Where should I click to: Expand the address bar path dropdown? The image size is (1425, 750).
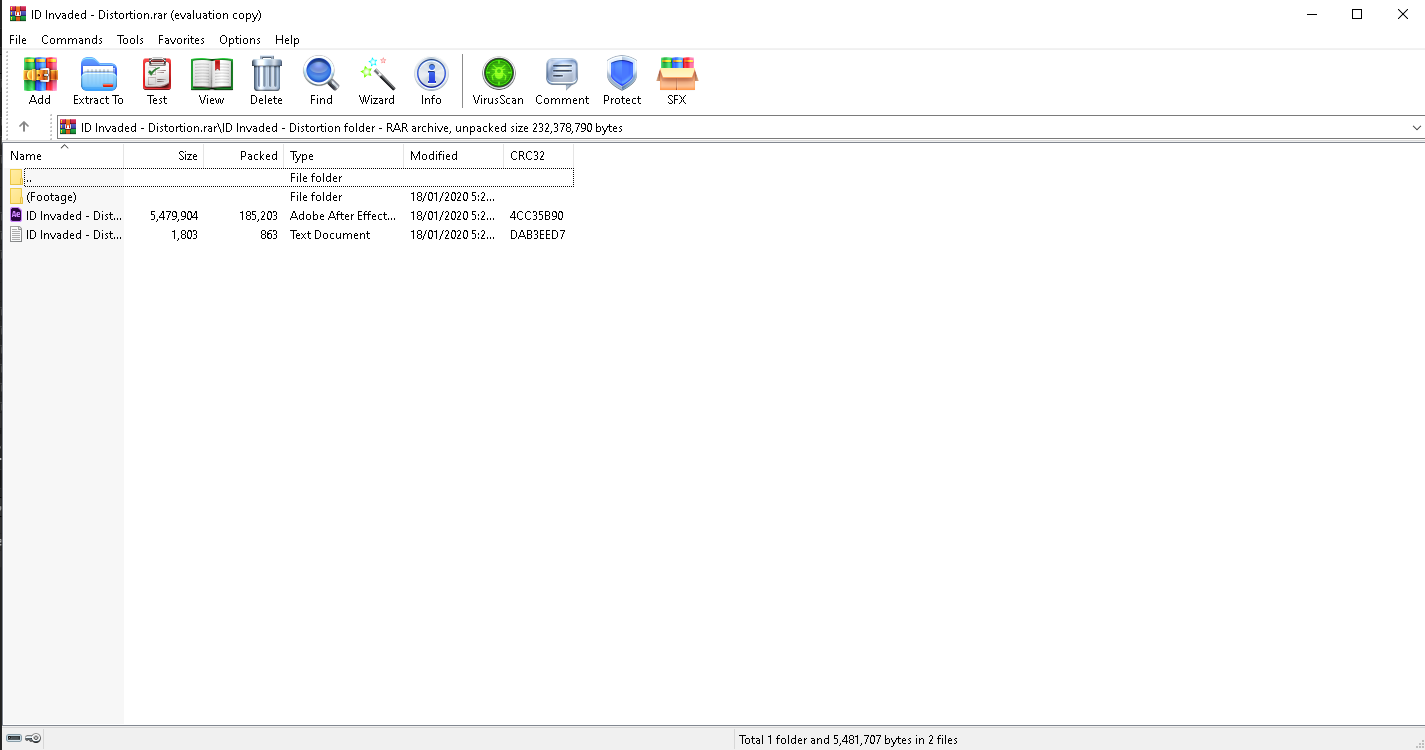(1417, 128)
